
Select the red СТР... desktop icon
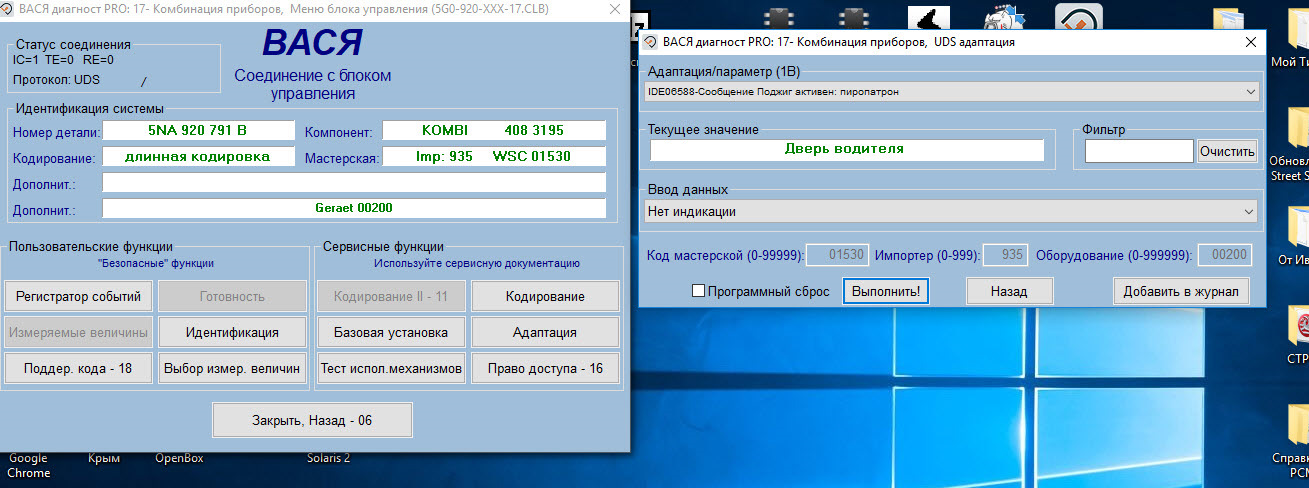(x=1297, y=335)
